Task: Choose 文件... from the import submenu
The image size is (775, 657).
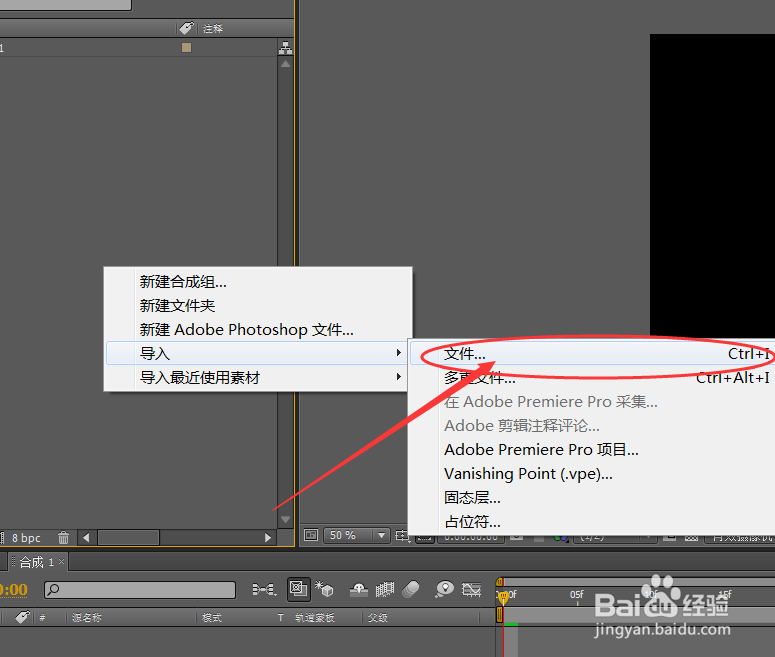Action: [592, 354]
